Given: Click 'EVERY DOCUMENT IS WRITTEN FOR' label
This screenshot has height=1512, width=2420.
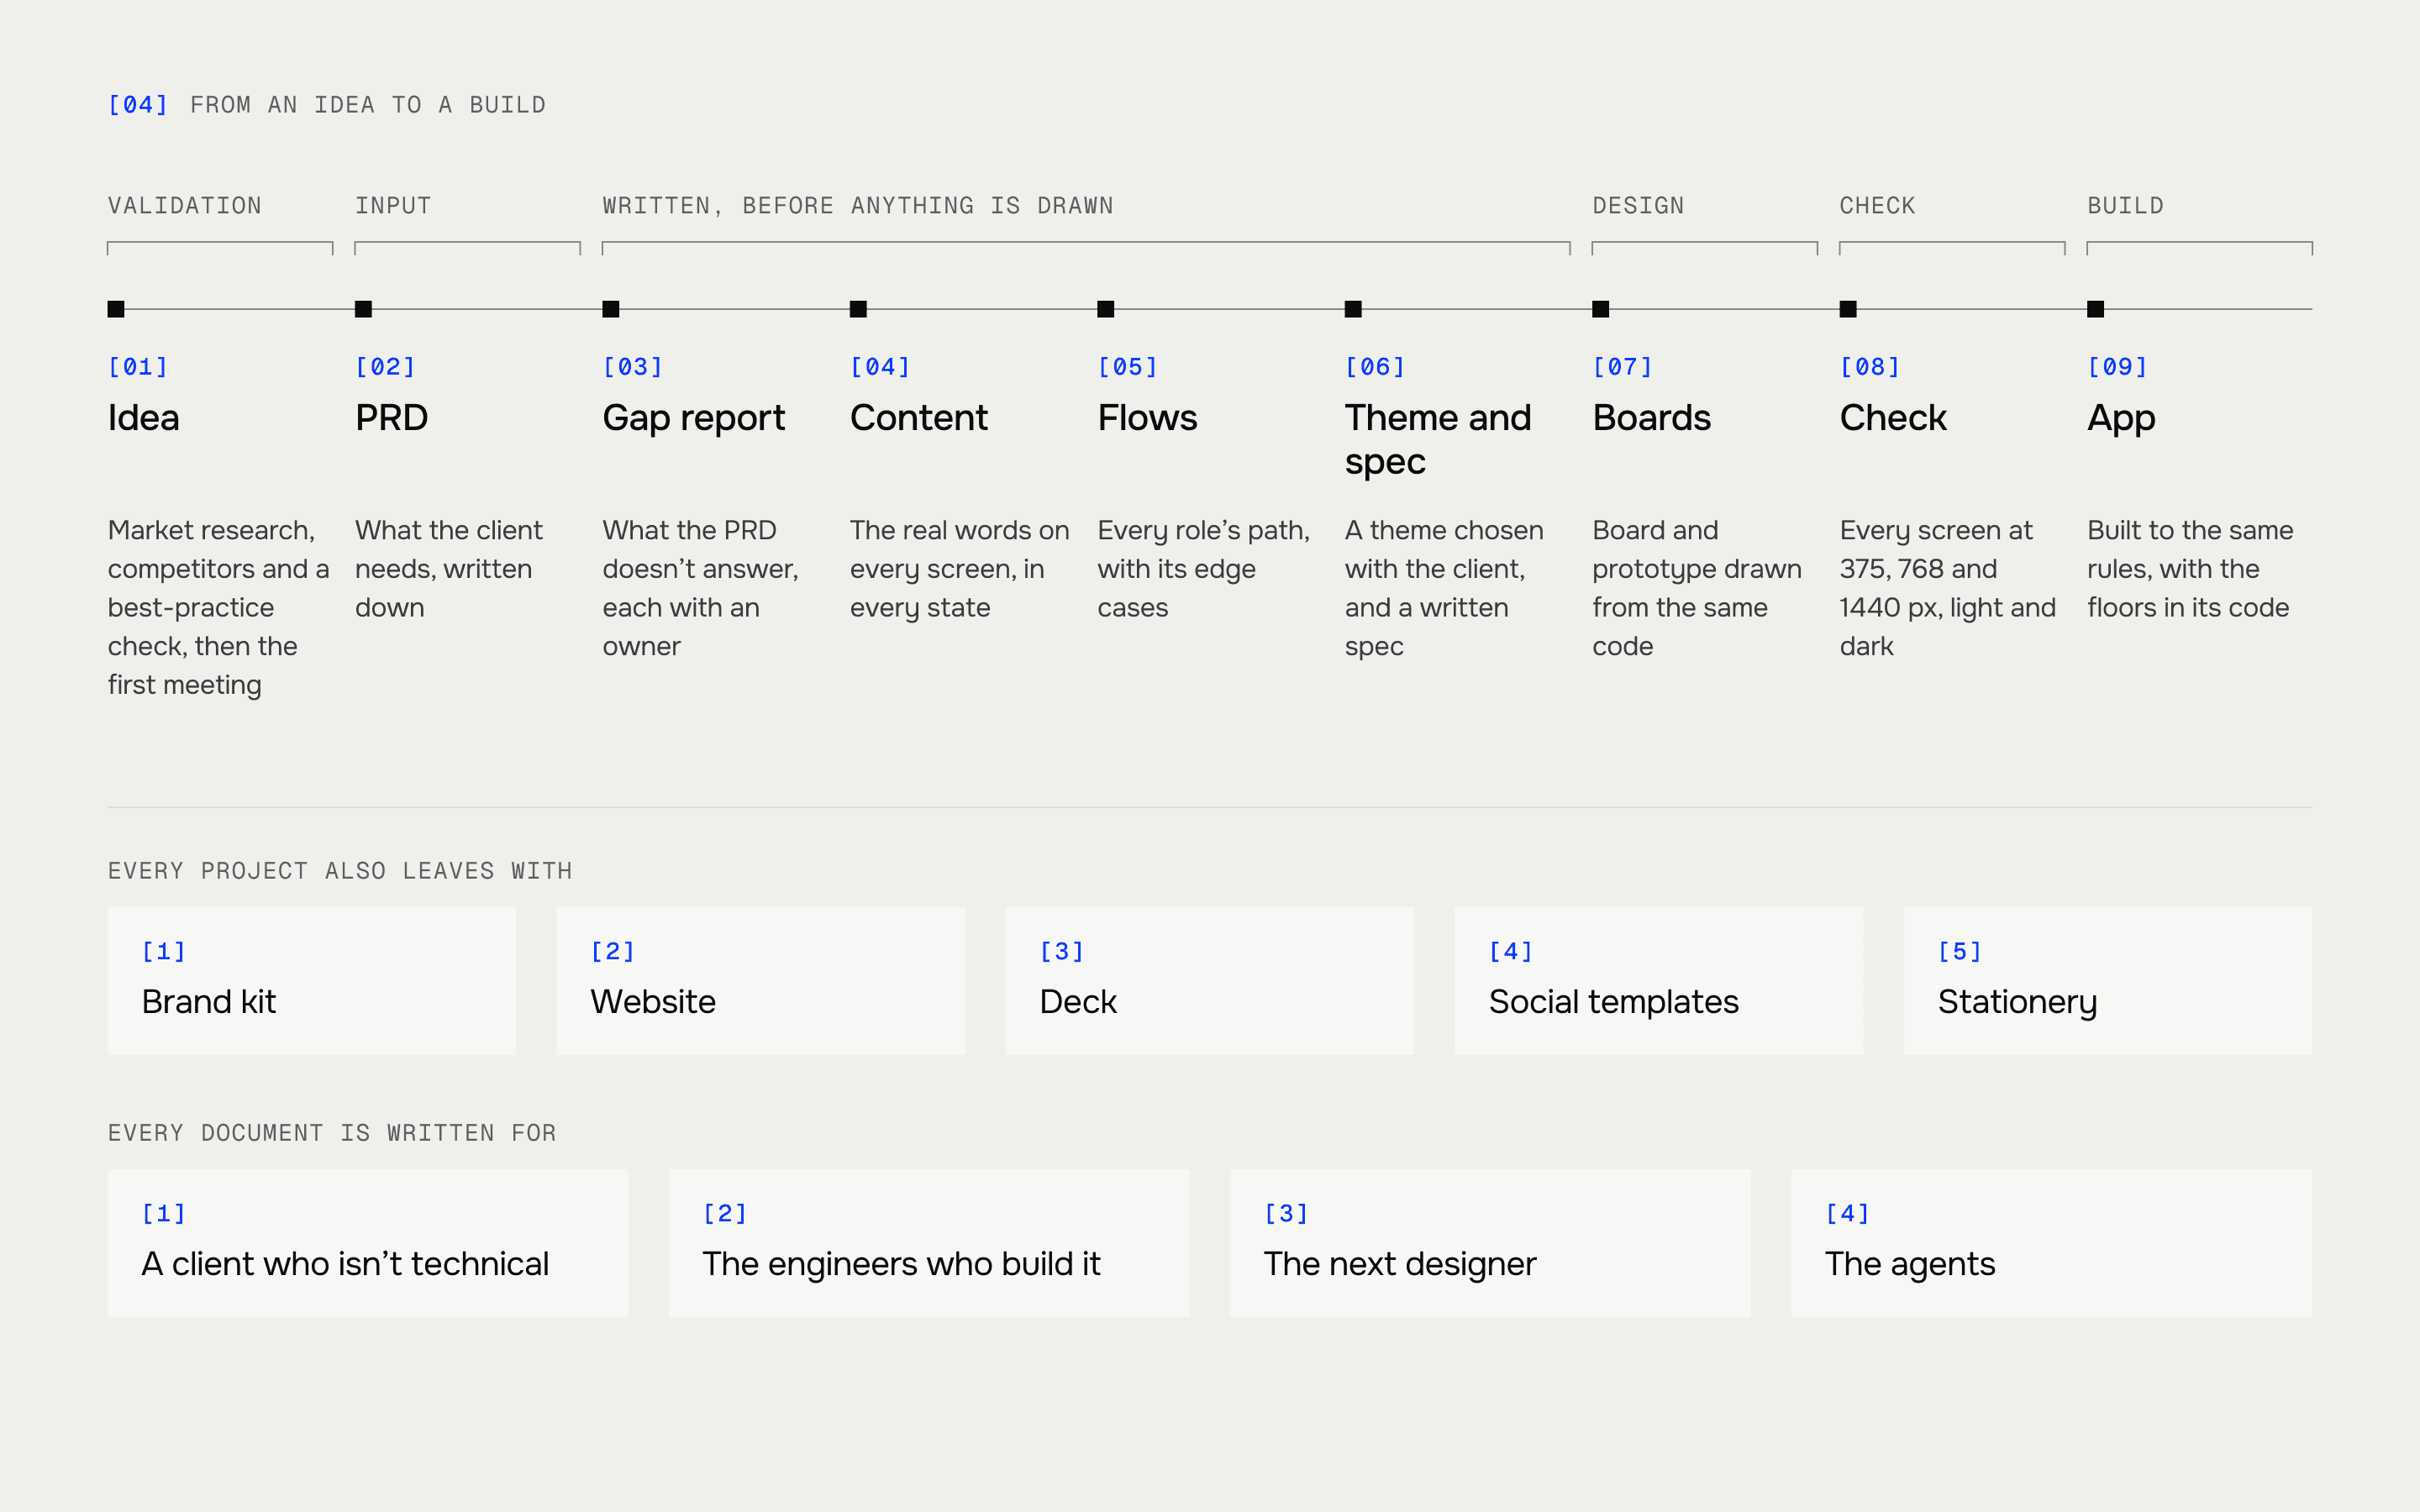Looking at the screenshot, I should pos(332,1133).
